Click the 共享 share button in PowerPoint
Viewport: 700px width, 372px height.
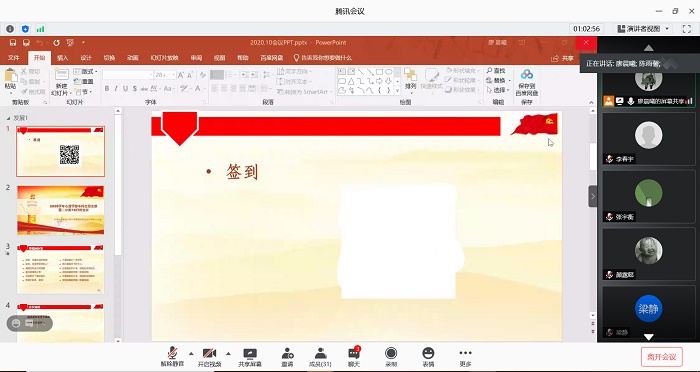(562, 58)
